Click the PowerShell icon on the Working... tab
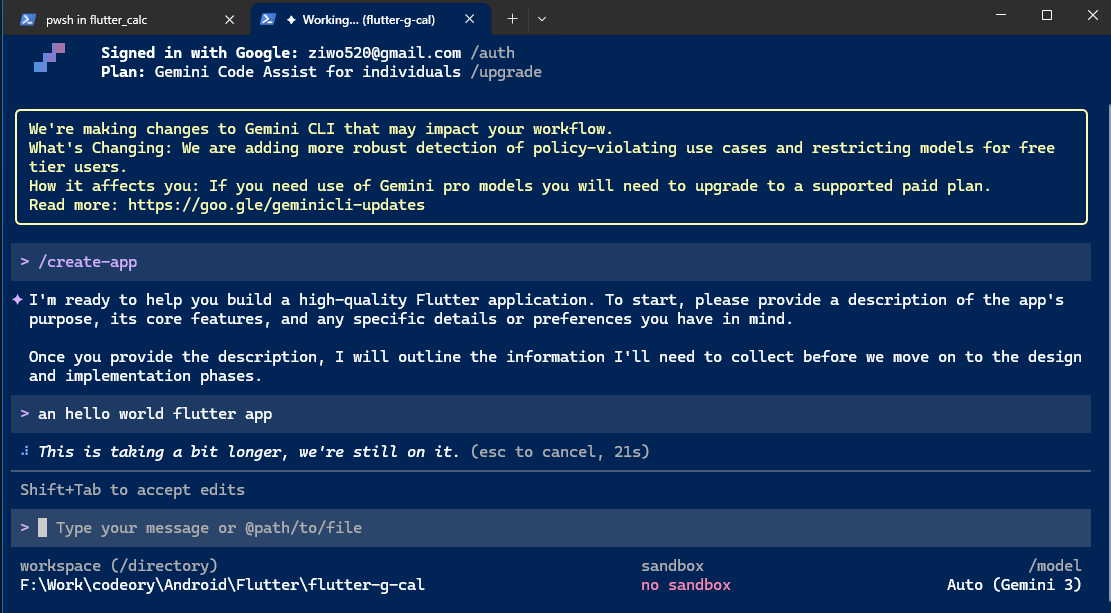Image resolution: width=1111 pixels, height=613 pixels. coord(269,19)
